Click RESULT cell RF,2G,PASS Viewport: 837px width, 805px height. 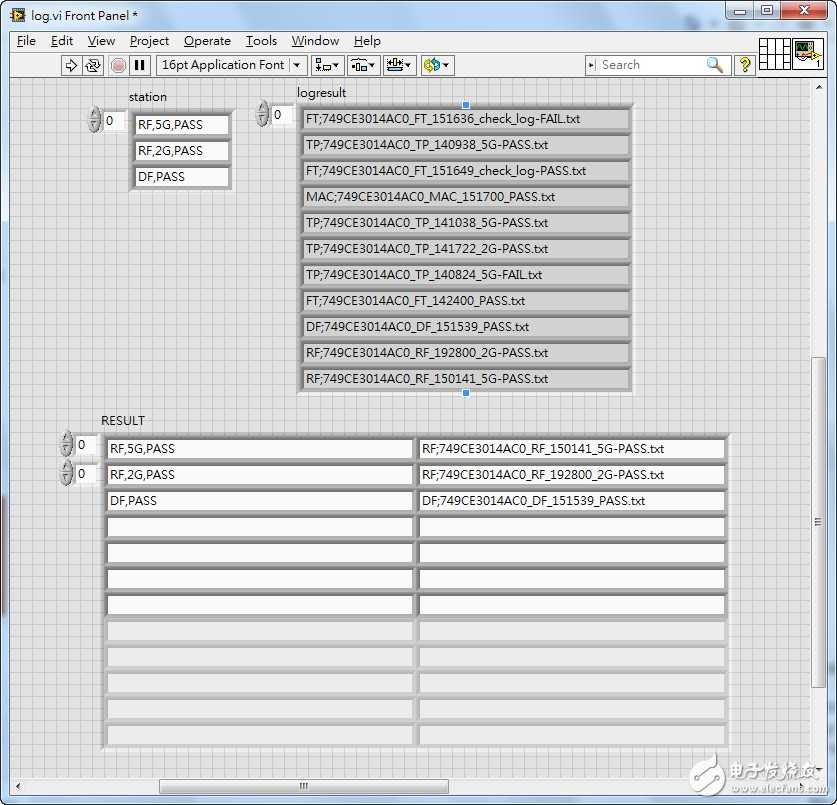[259, 475]
